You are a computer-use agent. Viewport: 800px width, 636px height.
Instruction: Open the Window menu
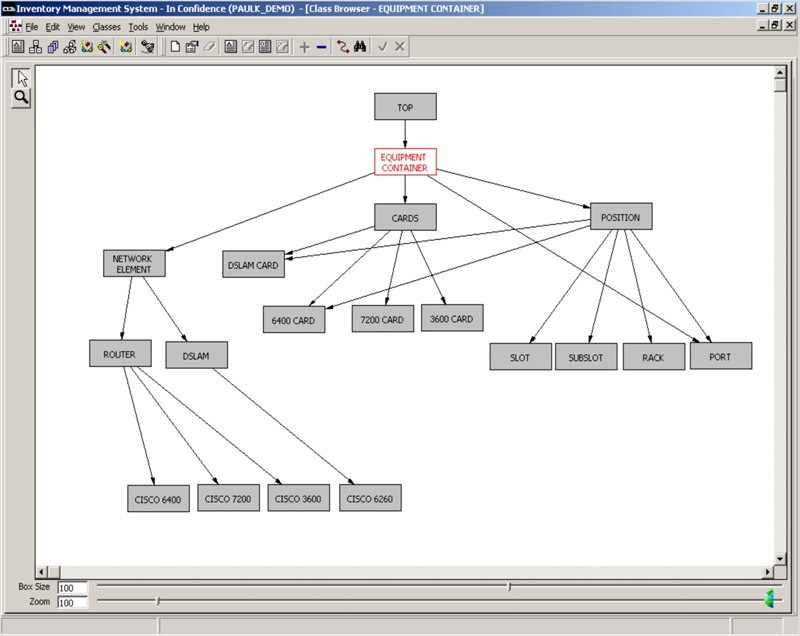tap(170, 27)
